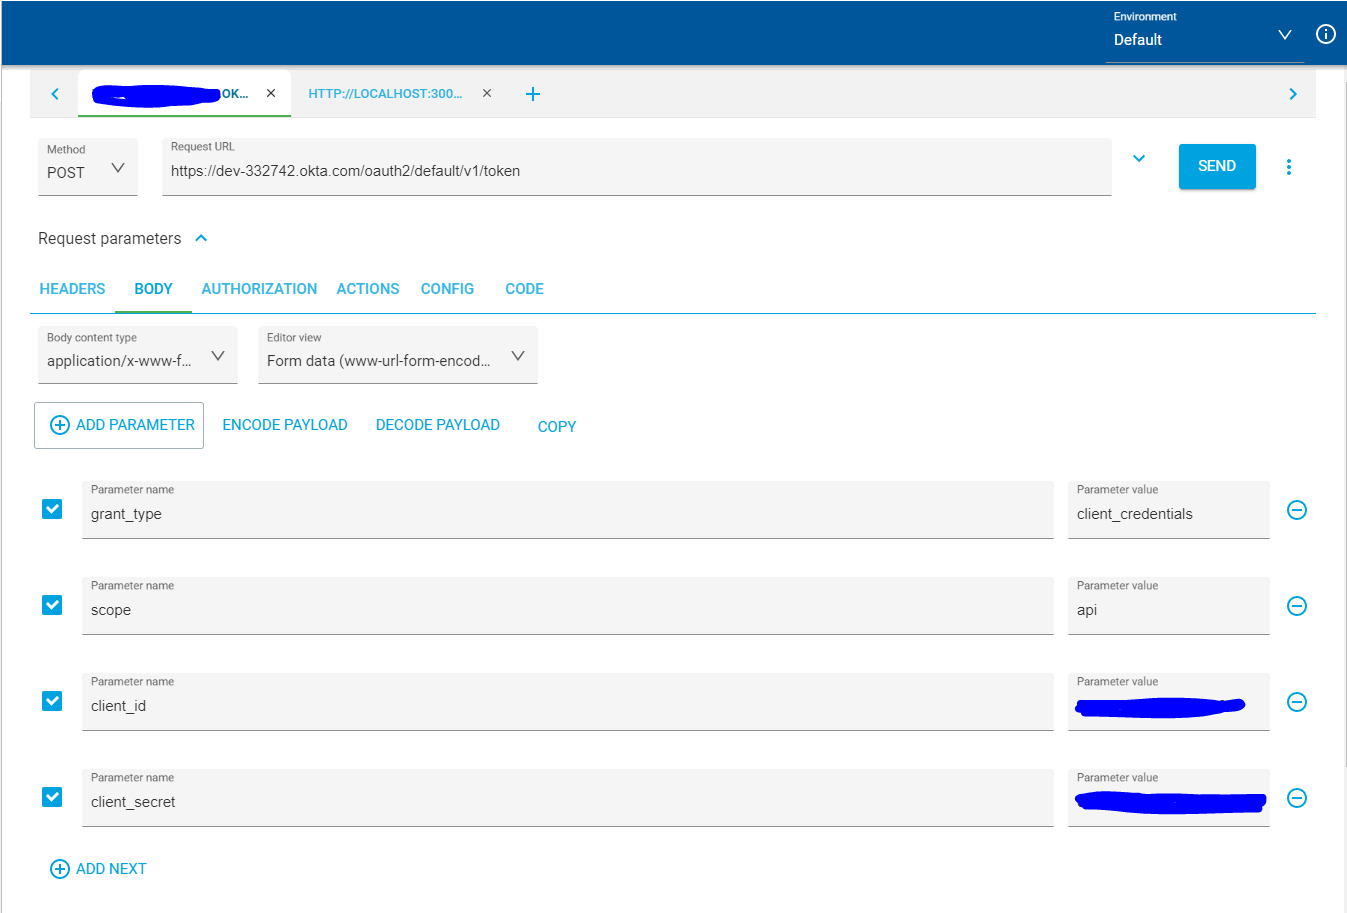The height and width of the screenshot is (913, 1347).
Task: Open the HEADERS tab
Action: (x=72, y=289)
